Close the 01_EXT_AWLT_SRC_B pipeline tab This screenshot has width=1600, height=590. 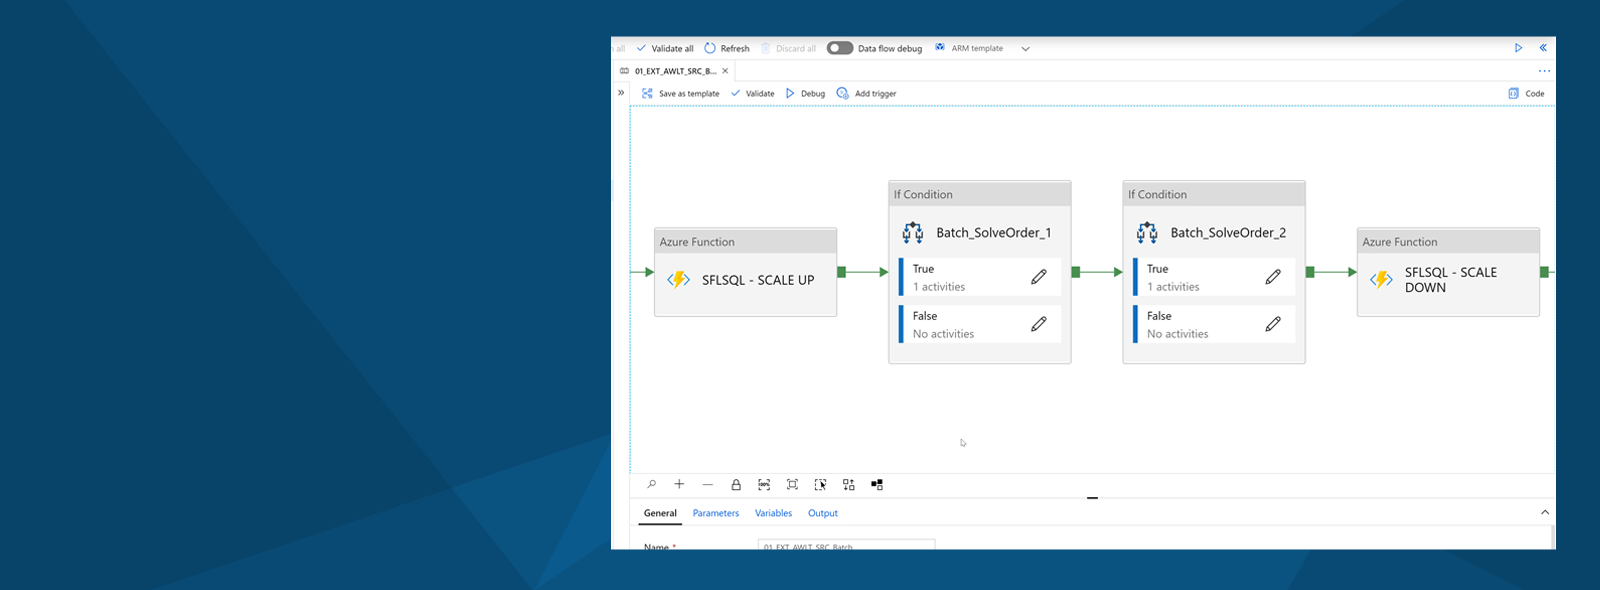[725, 71]
